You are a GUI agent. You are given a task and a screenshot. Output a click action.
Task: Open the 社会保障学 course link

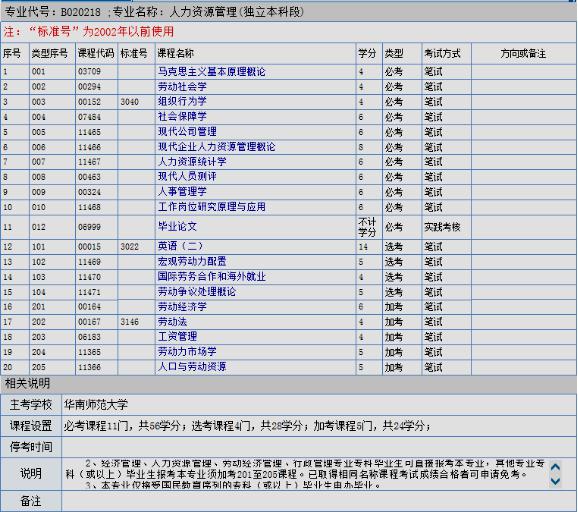click(182, 116)
